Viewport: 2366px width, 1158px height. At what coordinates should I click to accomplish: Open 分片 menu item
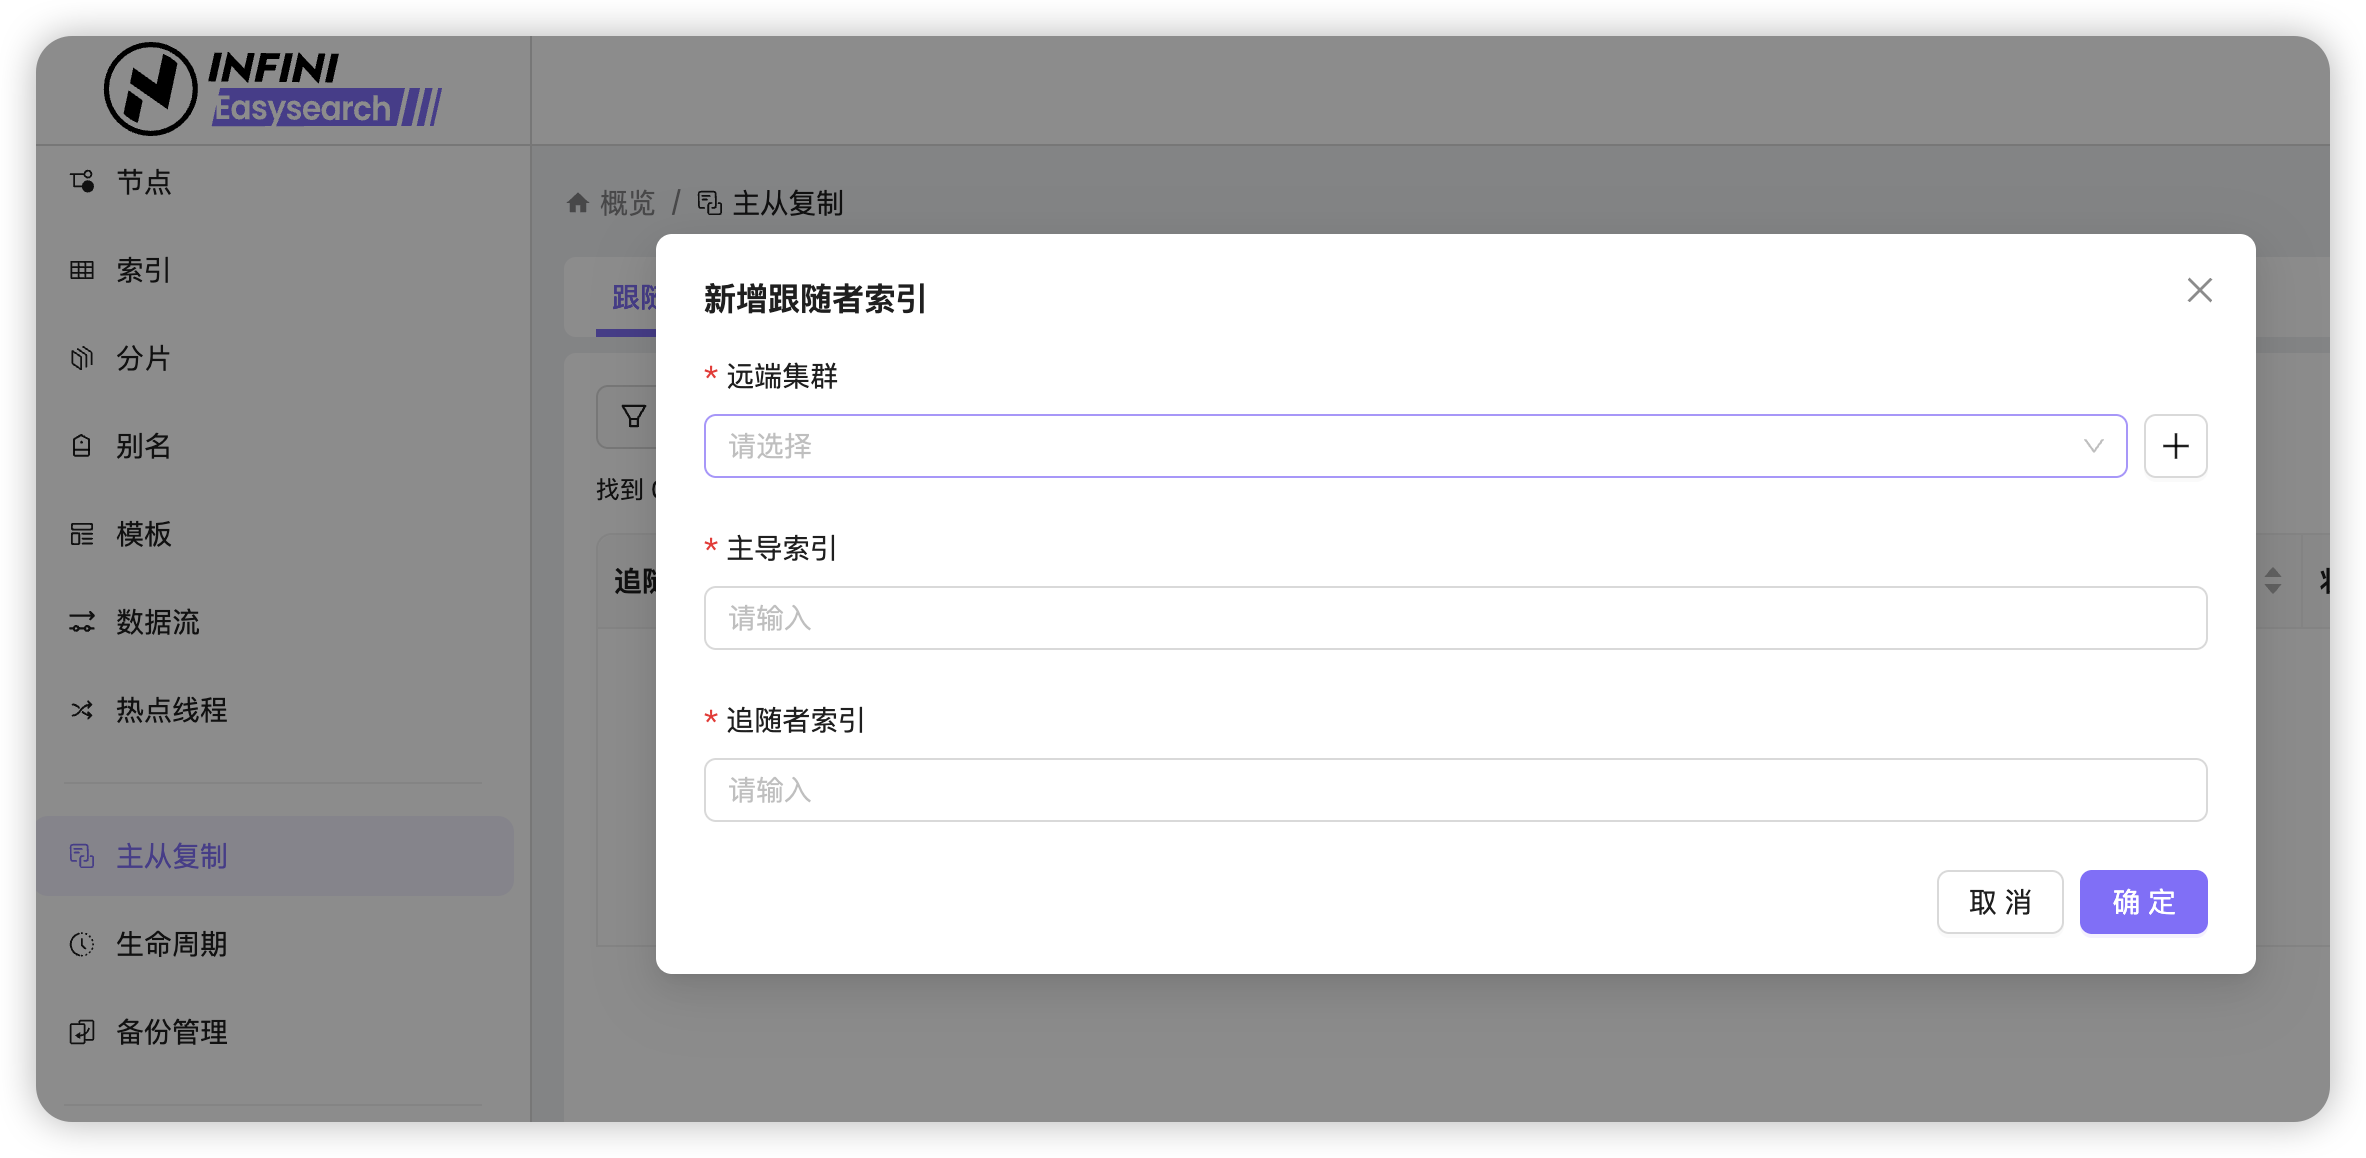coord(274,358)
